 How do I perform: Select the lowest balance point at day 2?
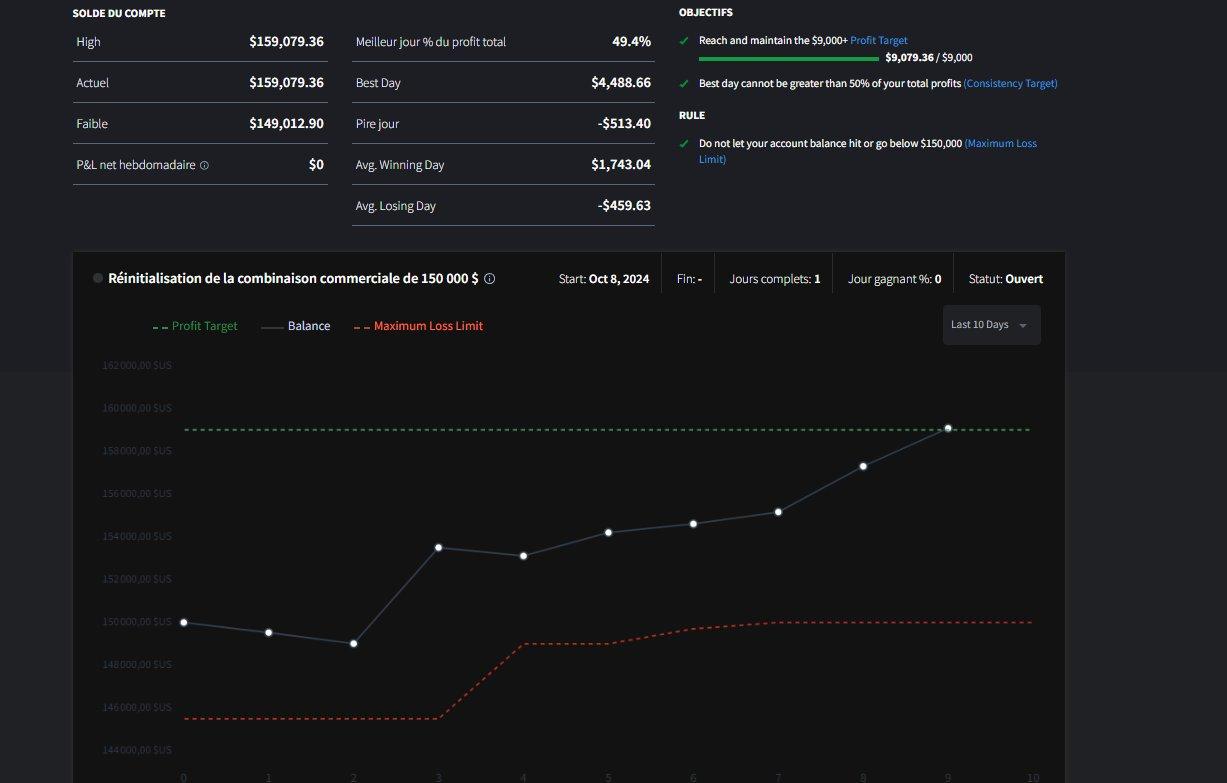(x=353, y=644)
